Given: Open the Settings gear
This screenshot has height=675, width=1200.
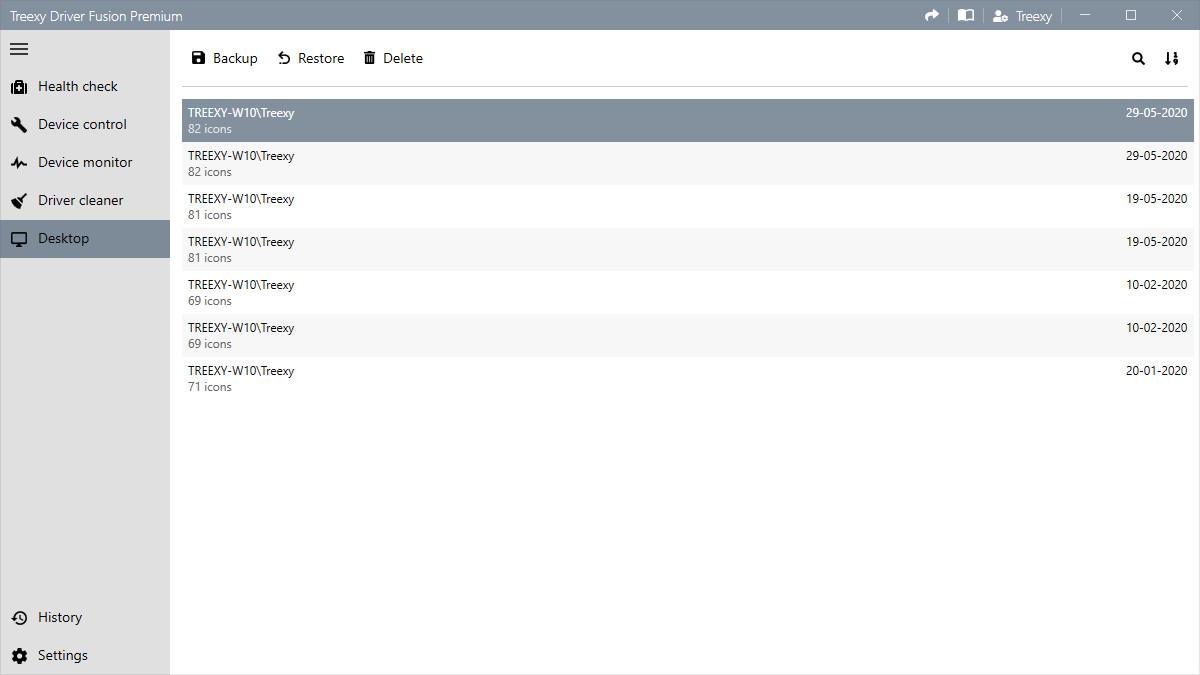Looking at the screenshot, I should [60, 655].
